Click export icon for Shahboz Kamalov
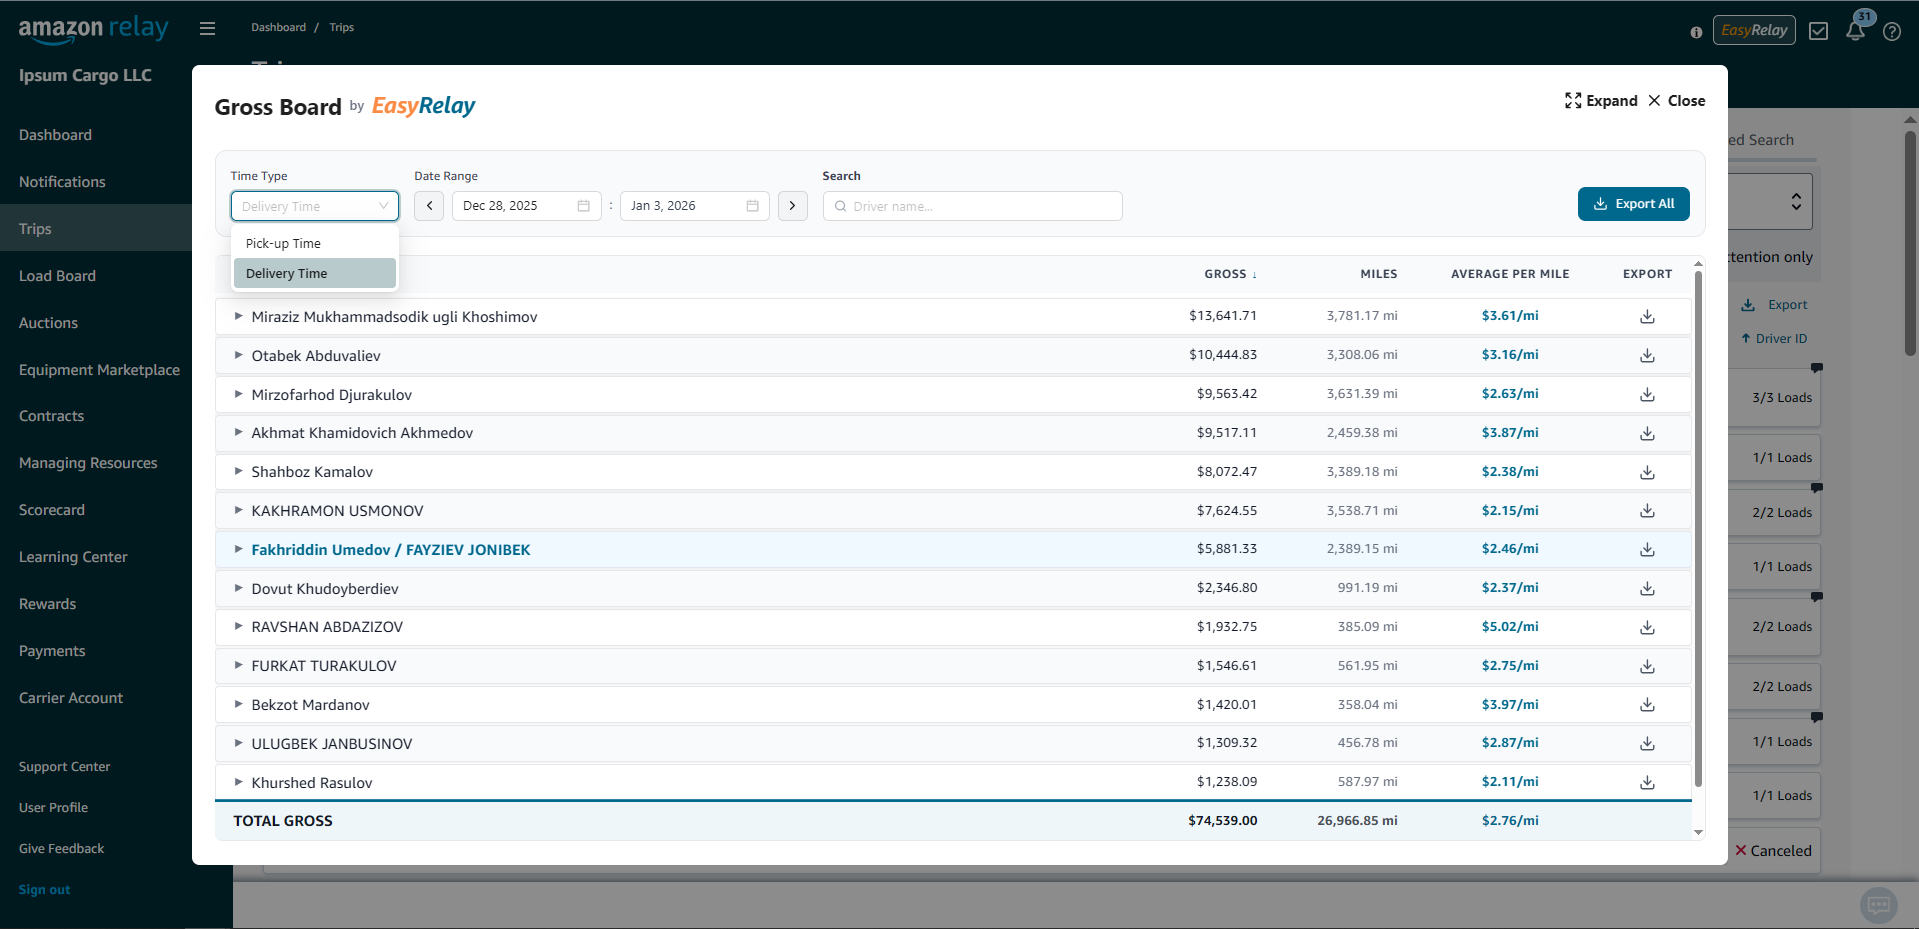1919x929 pixels. 1647,472
